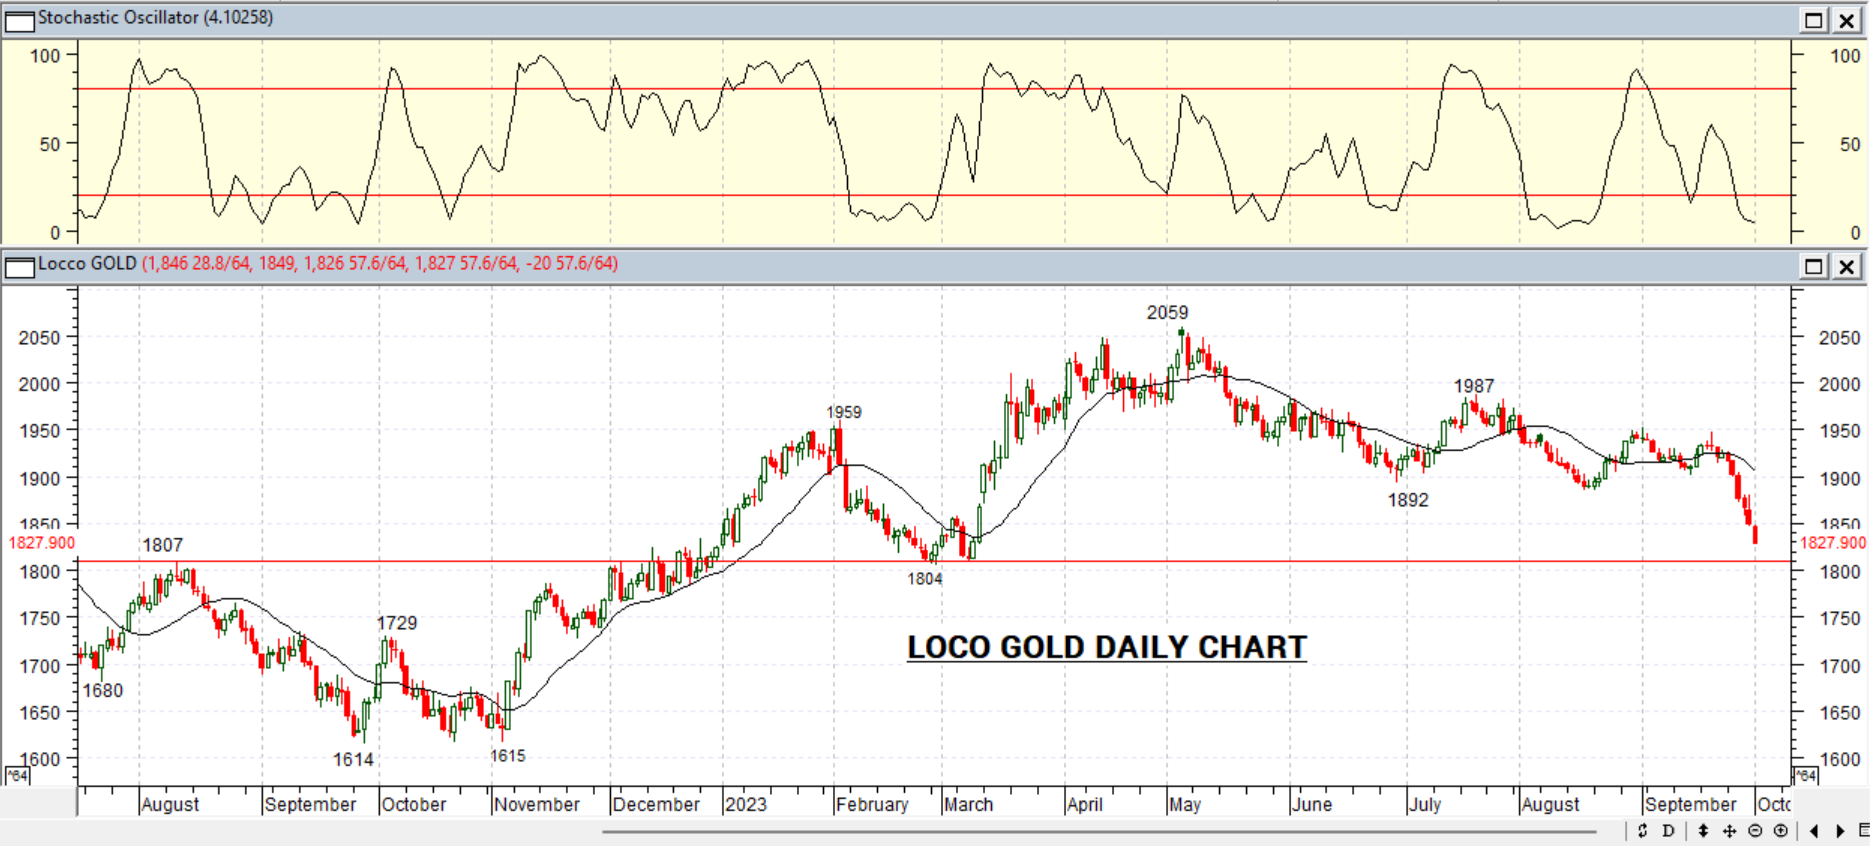Click the 1729 high price label

(x=397, y=623)
